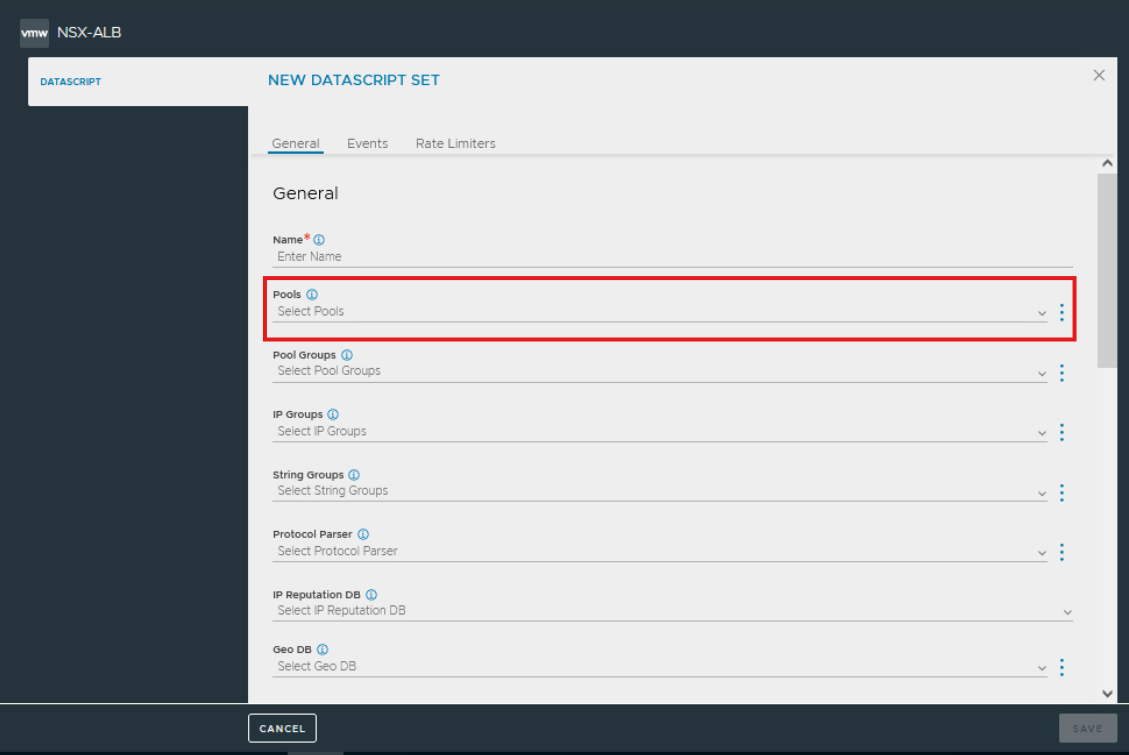This screenshot has height=755, width=1129.
Task: Open the three-dot menu for Geo DB
Action: click(1061, 668)
